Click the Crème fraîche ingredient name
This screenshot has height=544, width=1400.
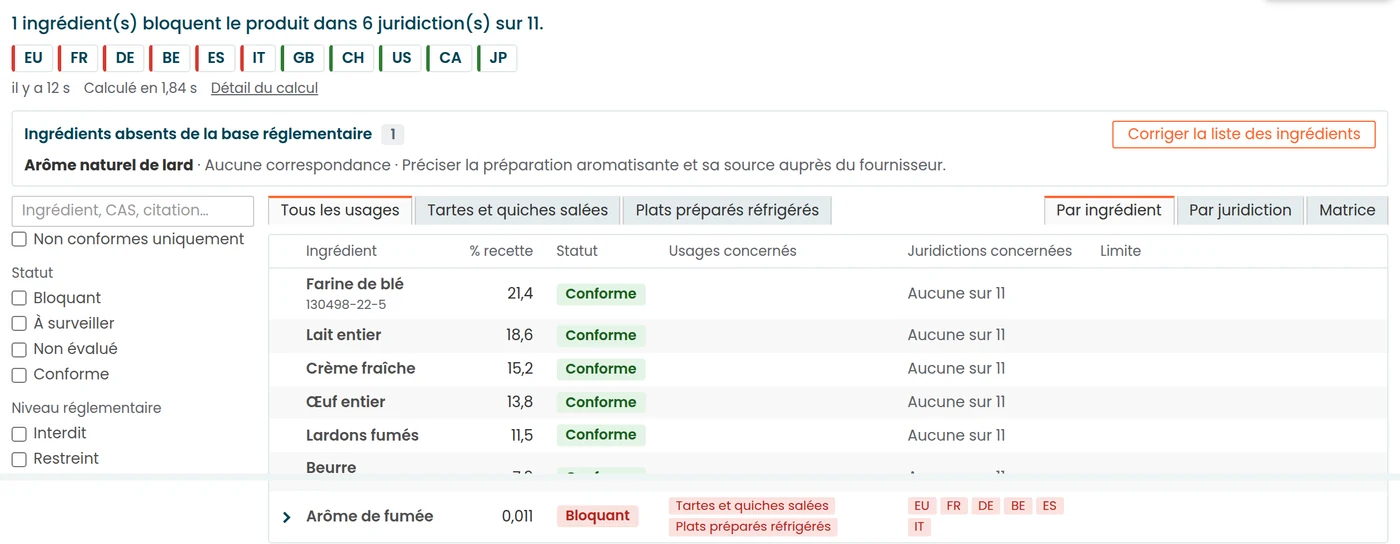tap(360, 368)
